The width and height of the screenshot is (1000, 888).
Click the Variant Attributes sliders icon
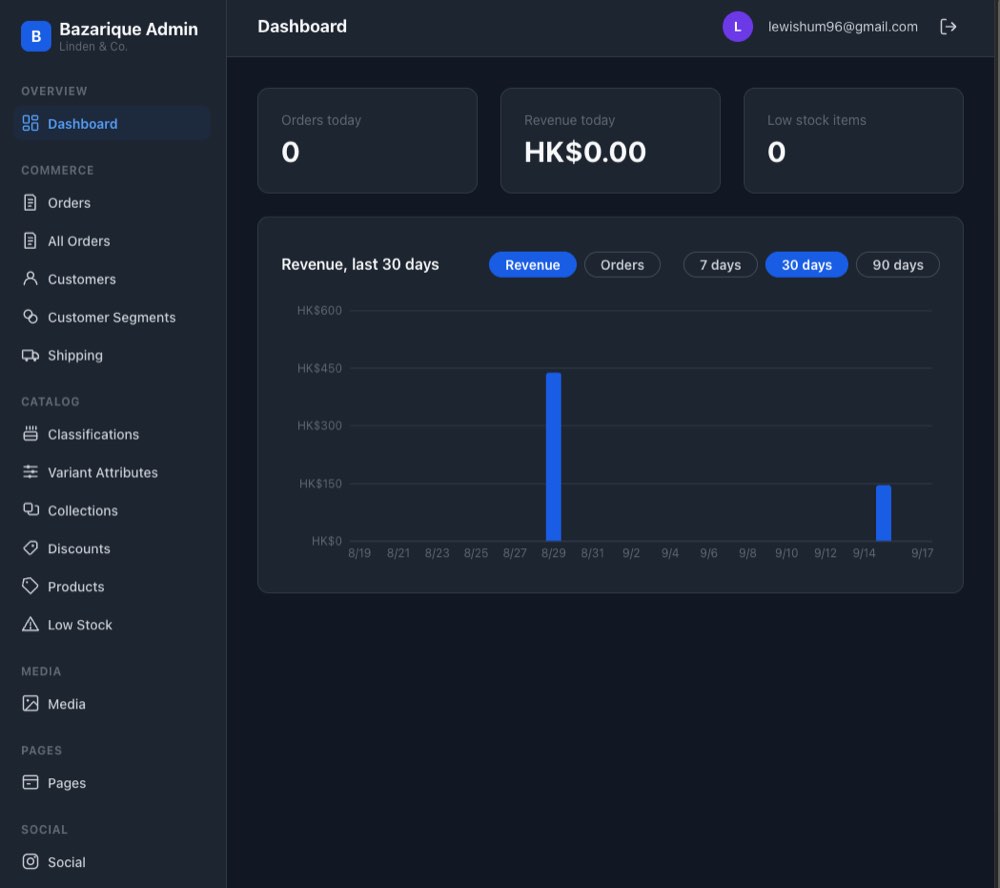click(x=30, y=472)
